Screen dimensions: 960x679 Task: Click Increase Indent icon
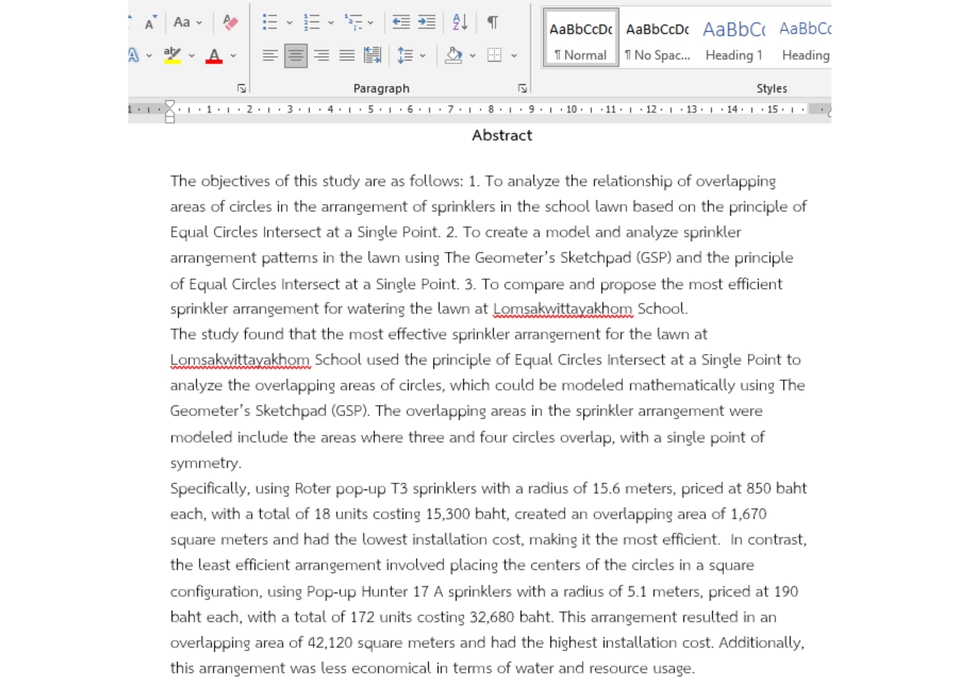point(427,23)
